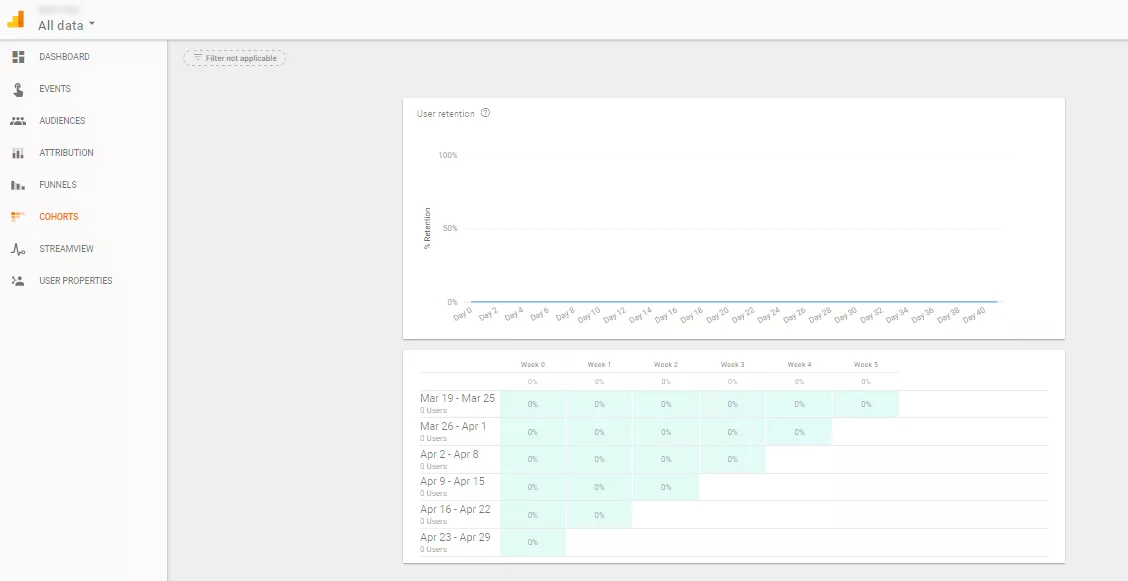The image size is (1128, 581).
Task: Click the Firebase Analytics logo icon
Action: [x=16, y=19]
